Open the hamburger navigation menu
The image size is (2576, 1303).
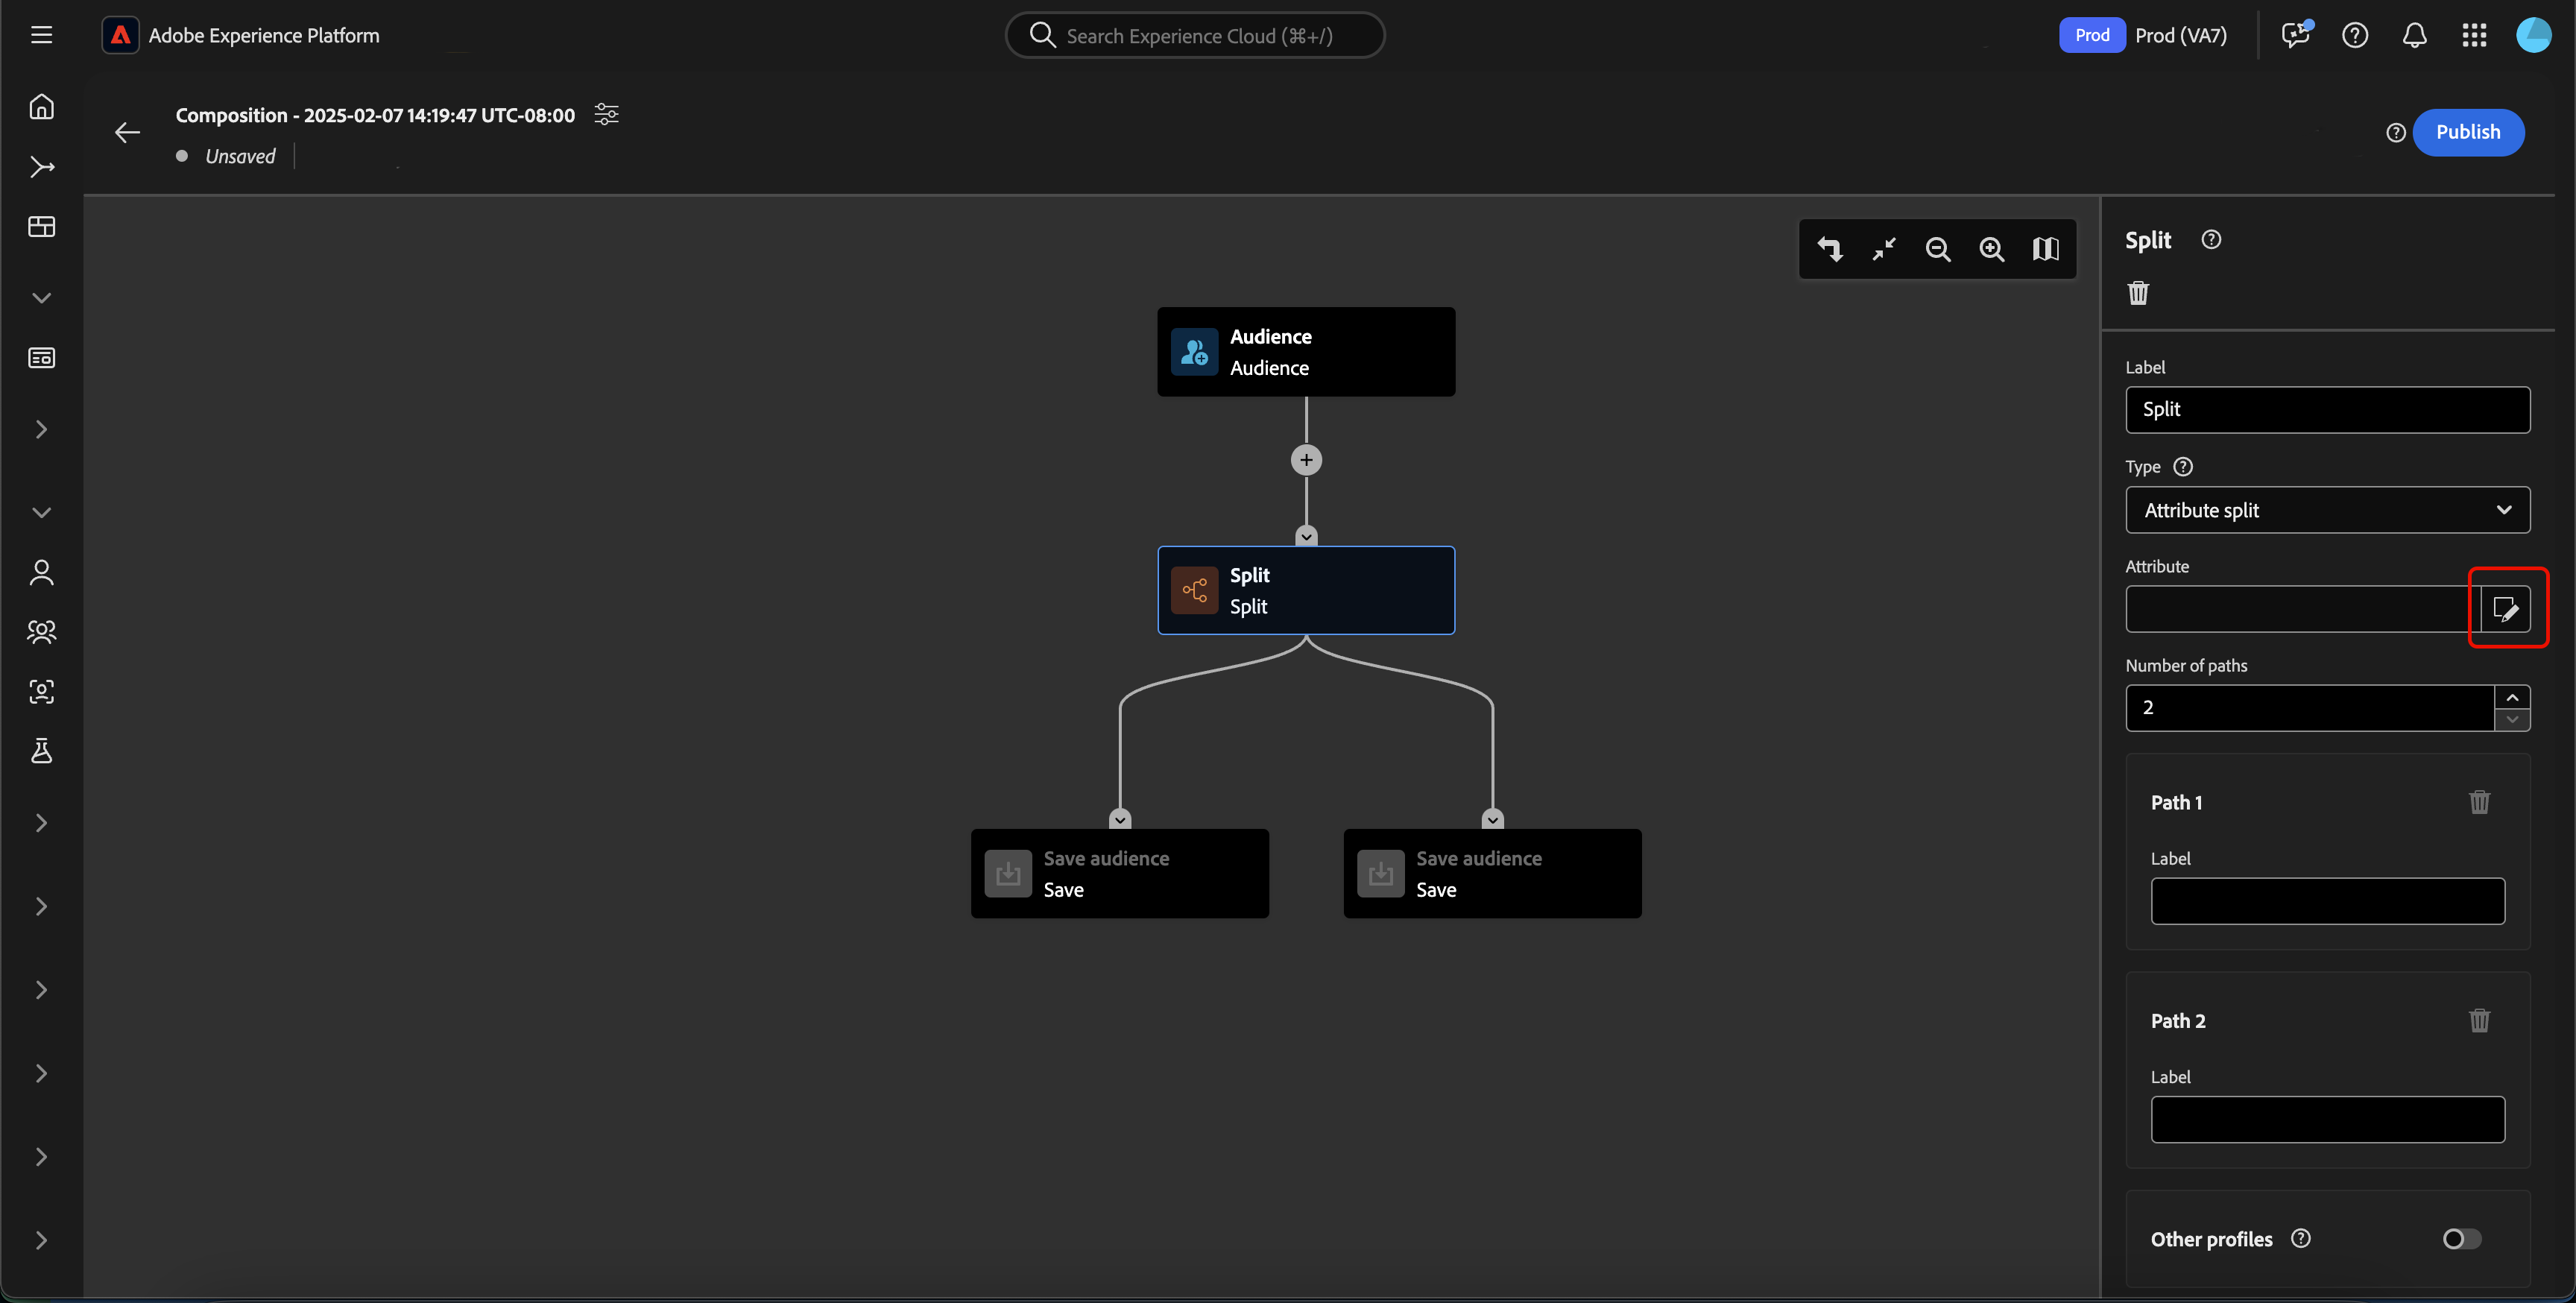coord(41,36)
